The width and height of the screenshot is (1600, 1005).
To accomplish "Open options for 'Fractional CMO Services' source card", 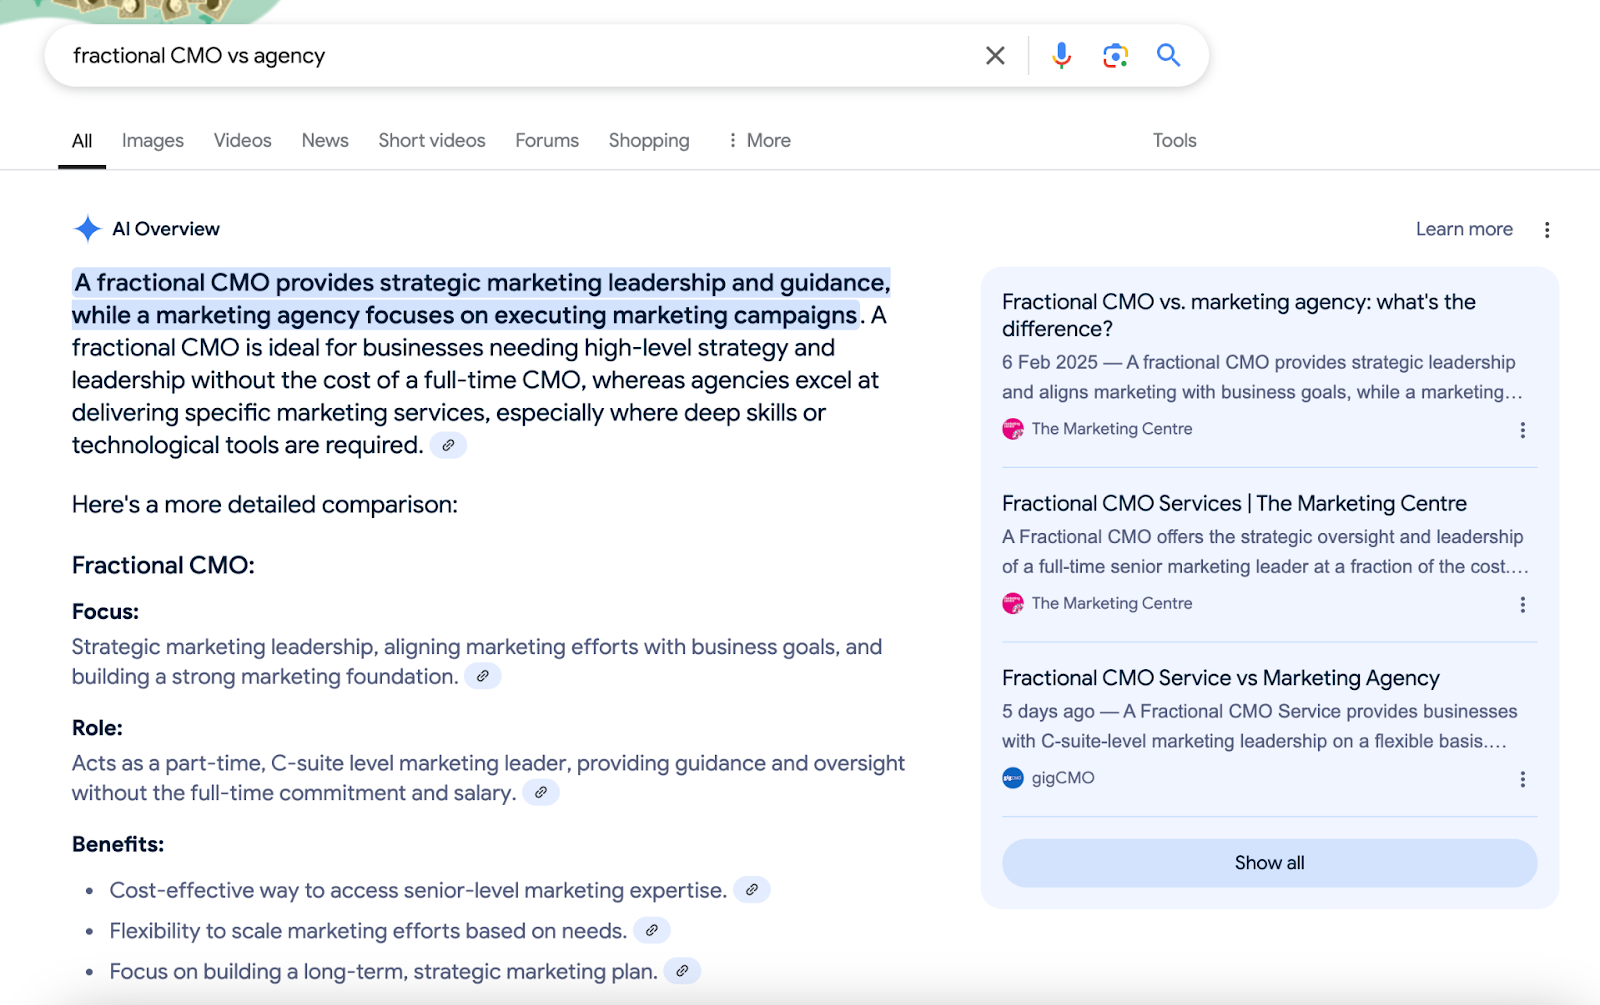I will tap(1522, 605).
